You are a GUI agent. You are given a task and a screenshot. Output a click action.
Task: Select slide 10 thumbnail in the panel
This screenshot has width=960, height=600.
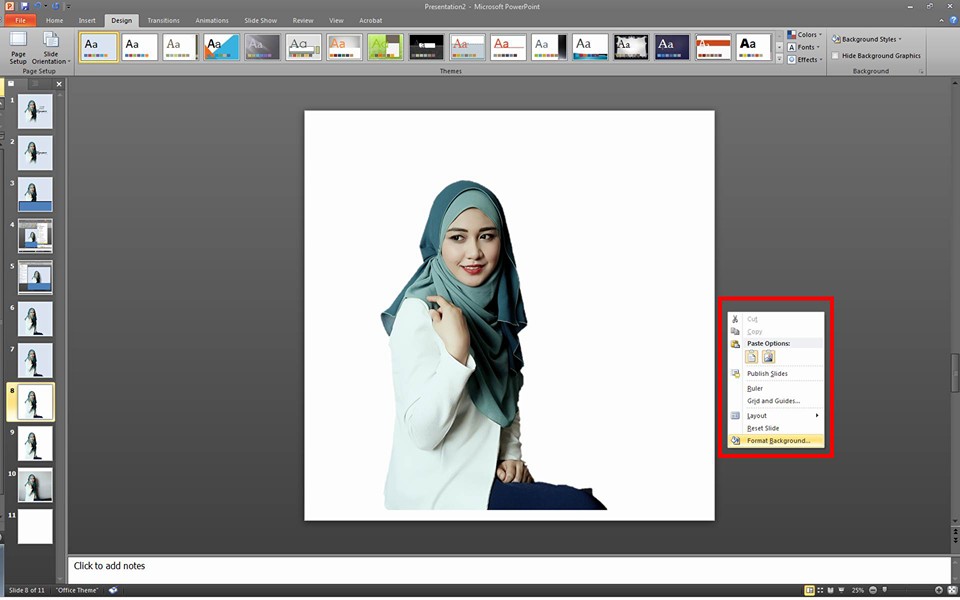pos(35,485)
